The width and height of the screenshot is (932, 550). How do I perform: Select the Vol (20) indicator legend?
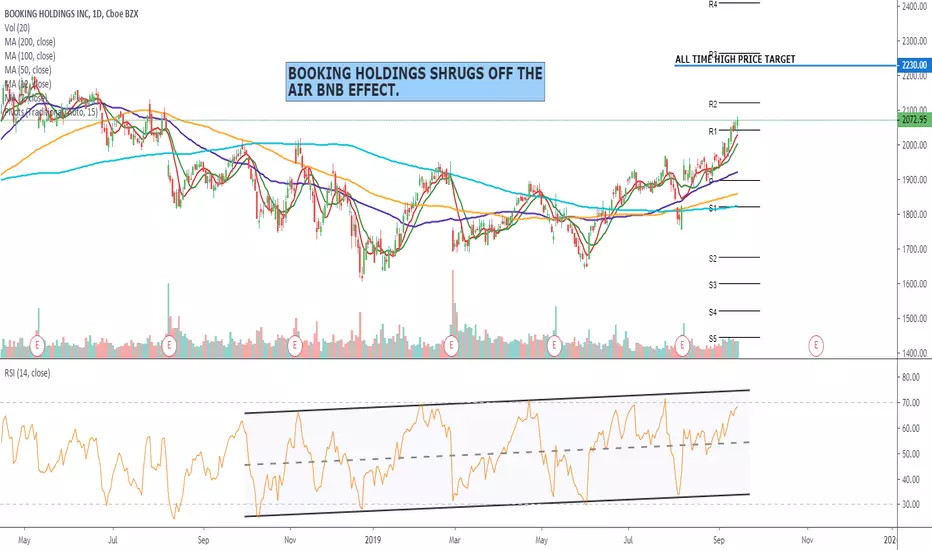coord(17,28)
